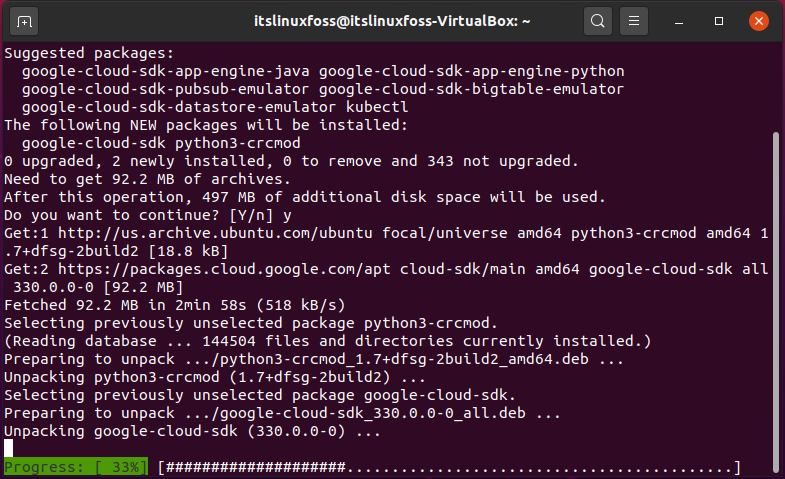
Task: Click the window title itslinuxfoss@itslinuxfoss-VirtualBox
Action: pos(392,22)
